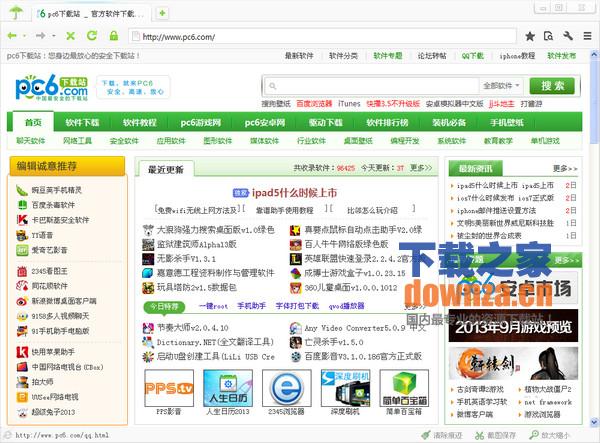
Task: Click the green umbrella browser logo
Action: click(x=16, y=12)
